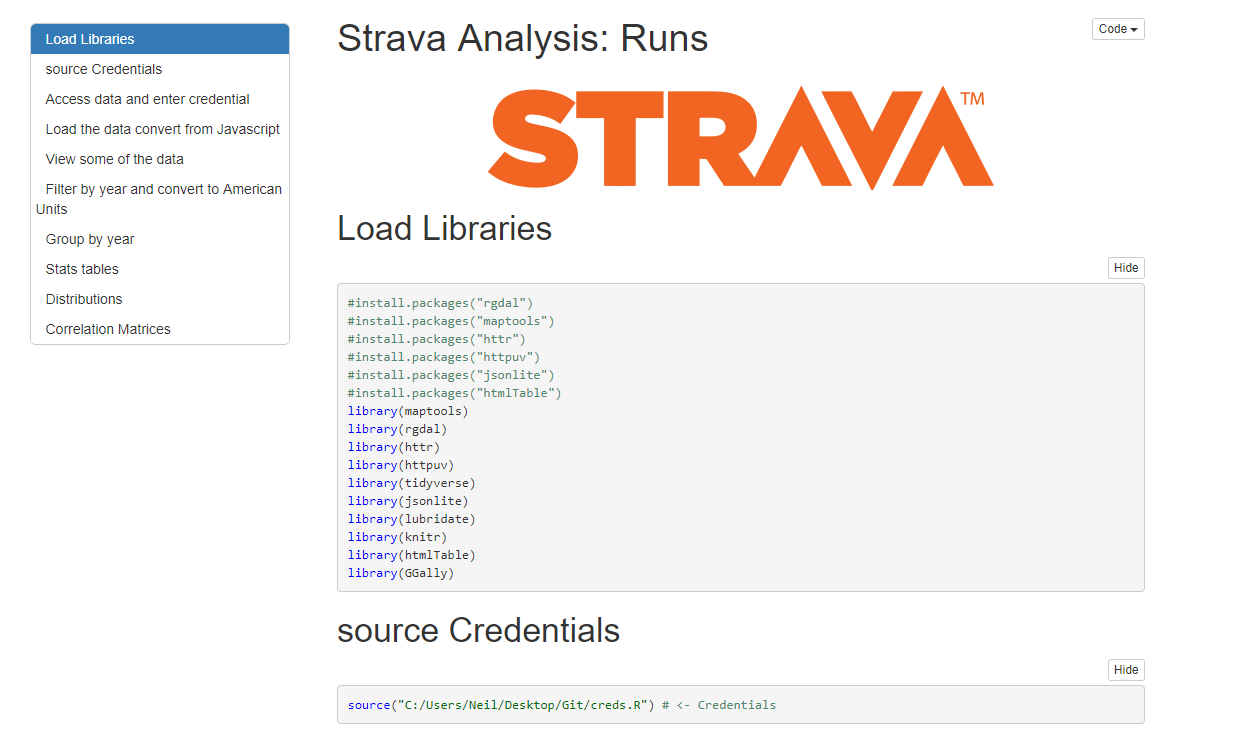Viewport: 1258px width, 746px height.
Task: Open Filter by year and convert section
Action: pyautogui.click(x=160, y=199)
